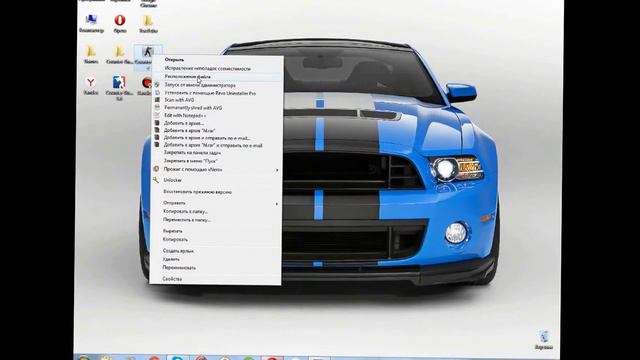Click the Notepad++ icon in the context menu
The height and width of the screenshot is (360, 640).
157,115
